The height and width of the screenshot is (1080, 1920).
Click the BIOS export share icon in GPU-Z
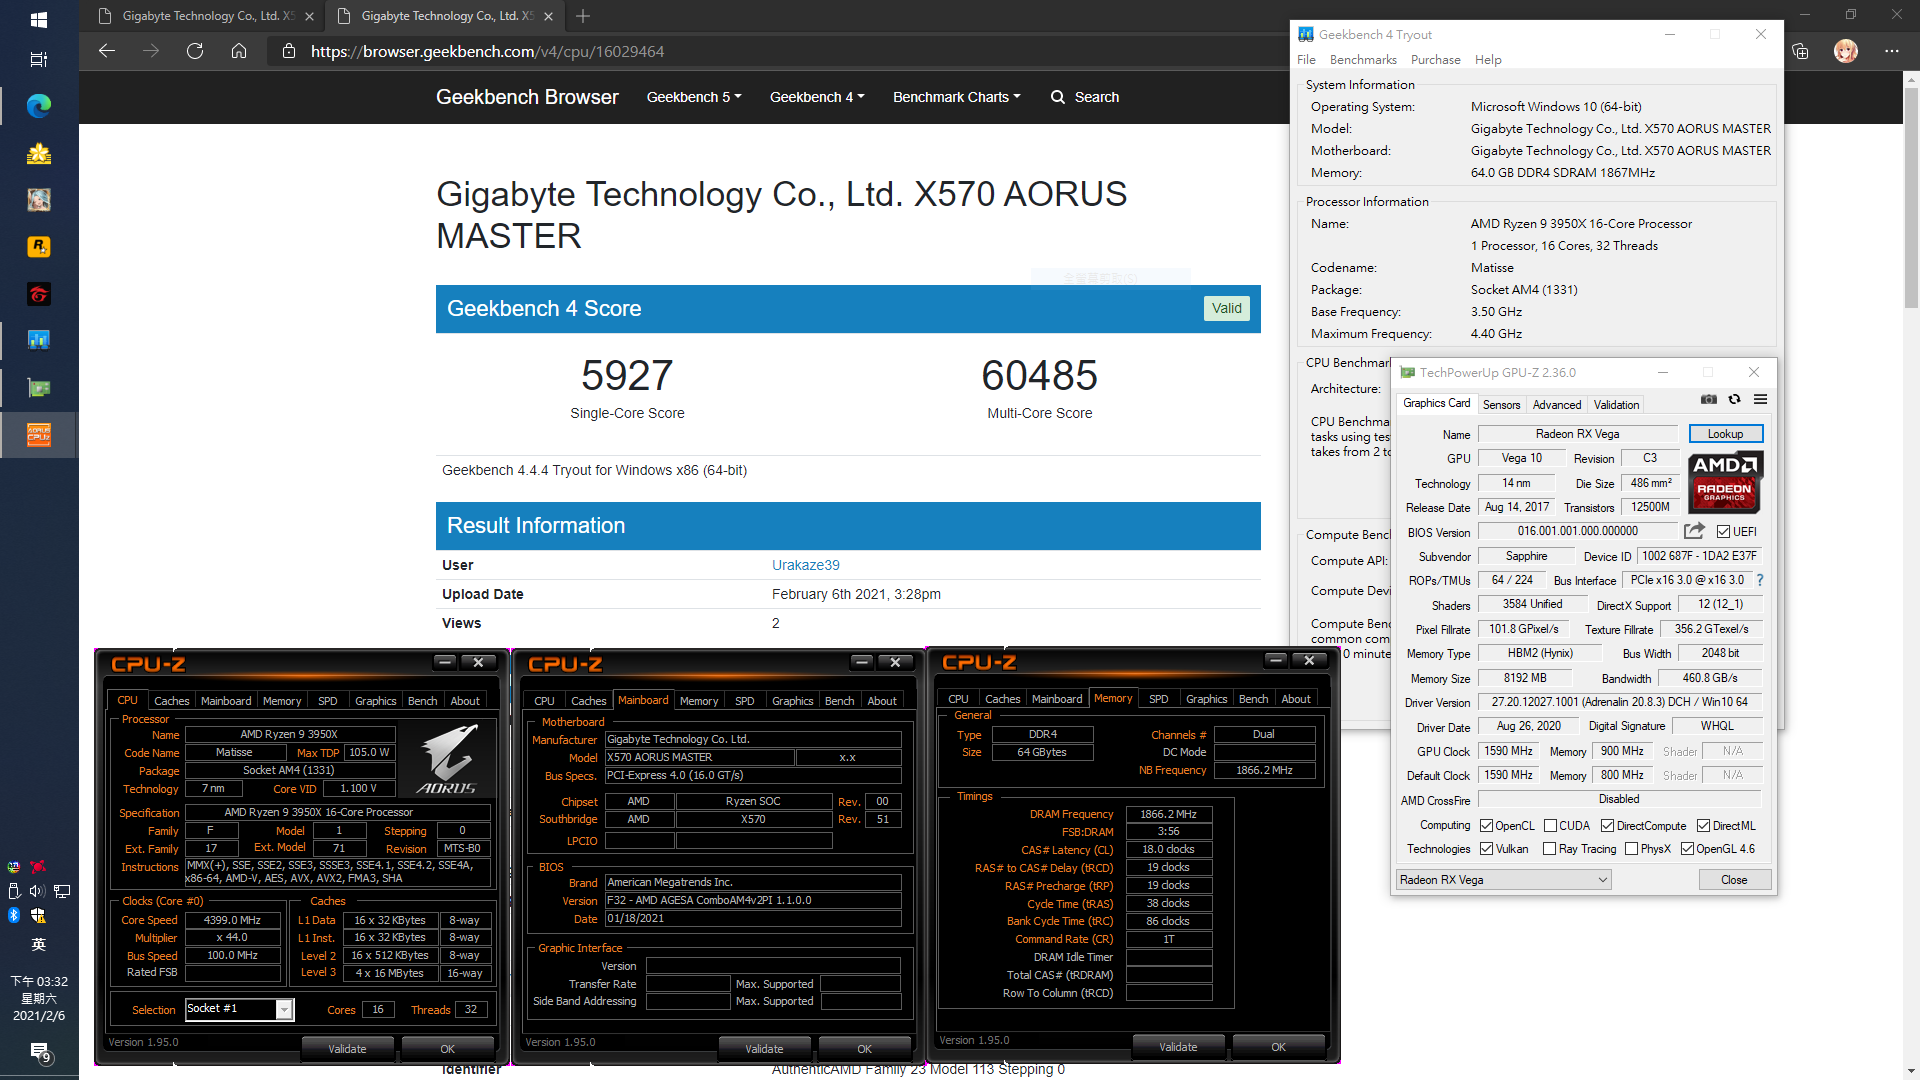(1694, 531)
